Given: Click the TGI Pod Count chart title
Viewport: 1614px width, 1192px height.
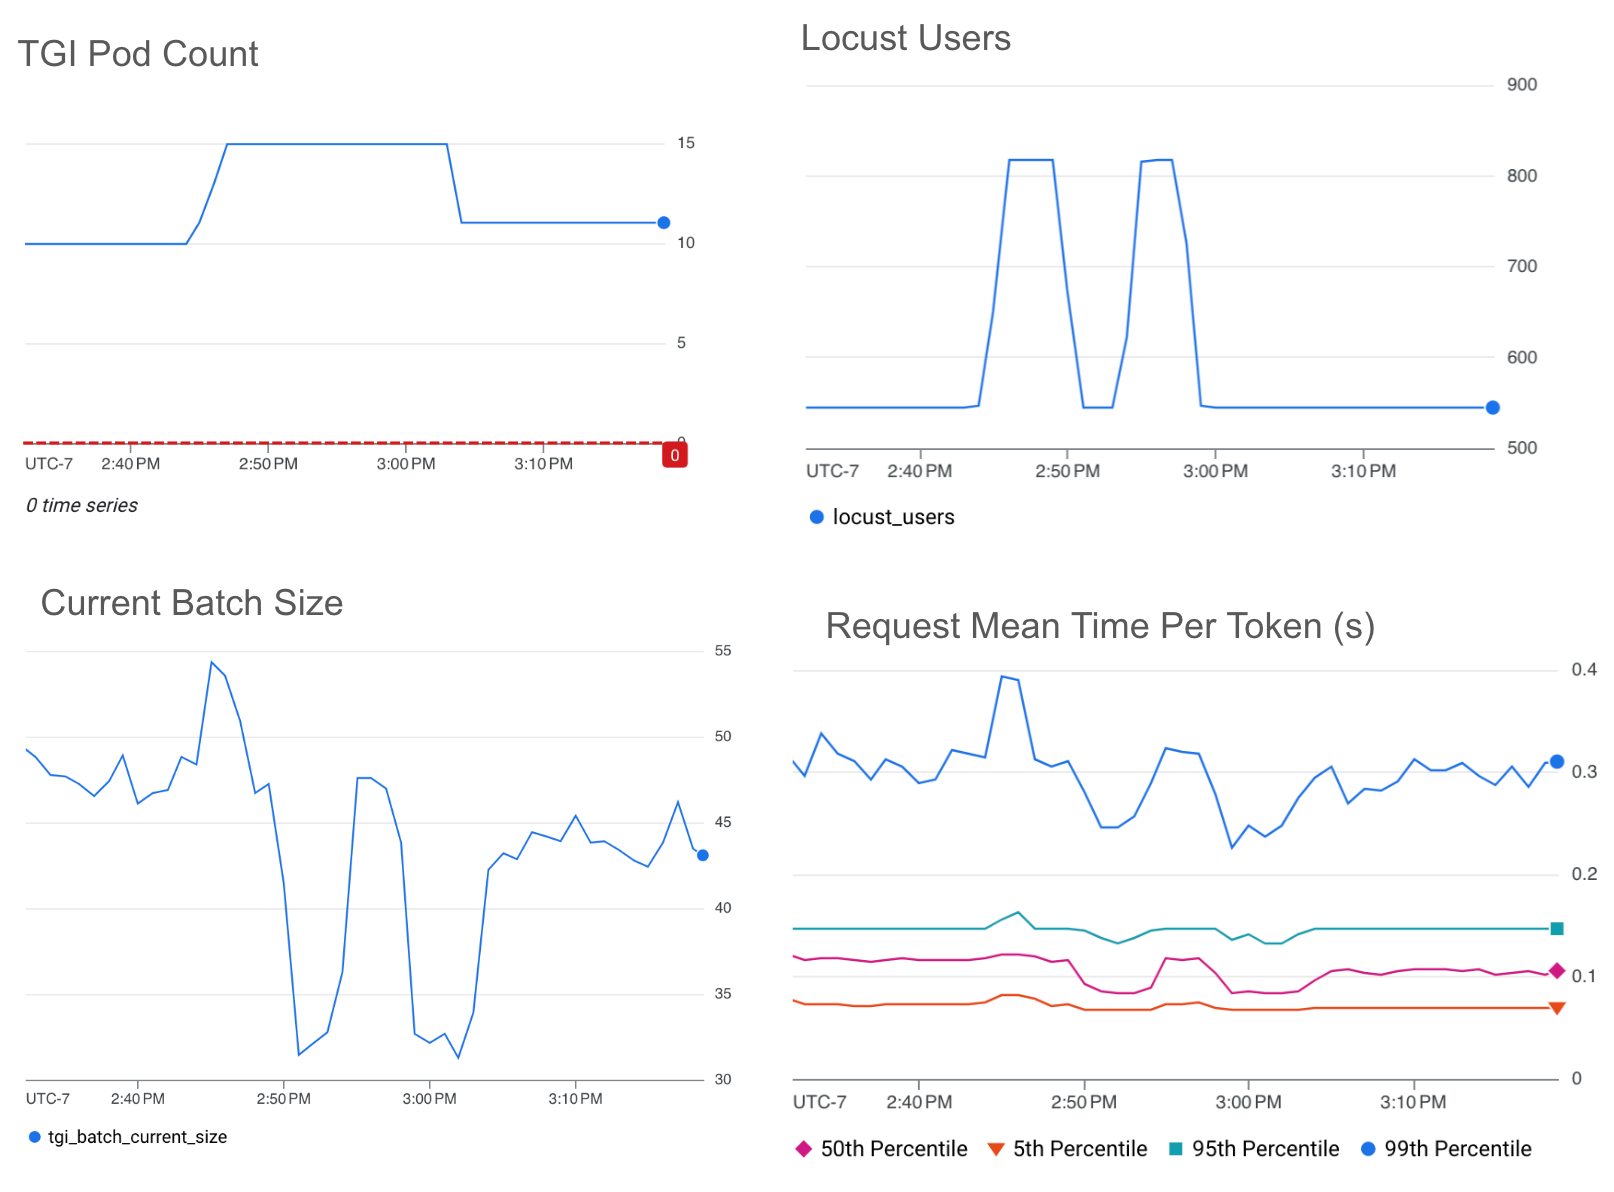Looking at the screenshot, I should point(138,54).
